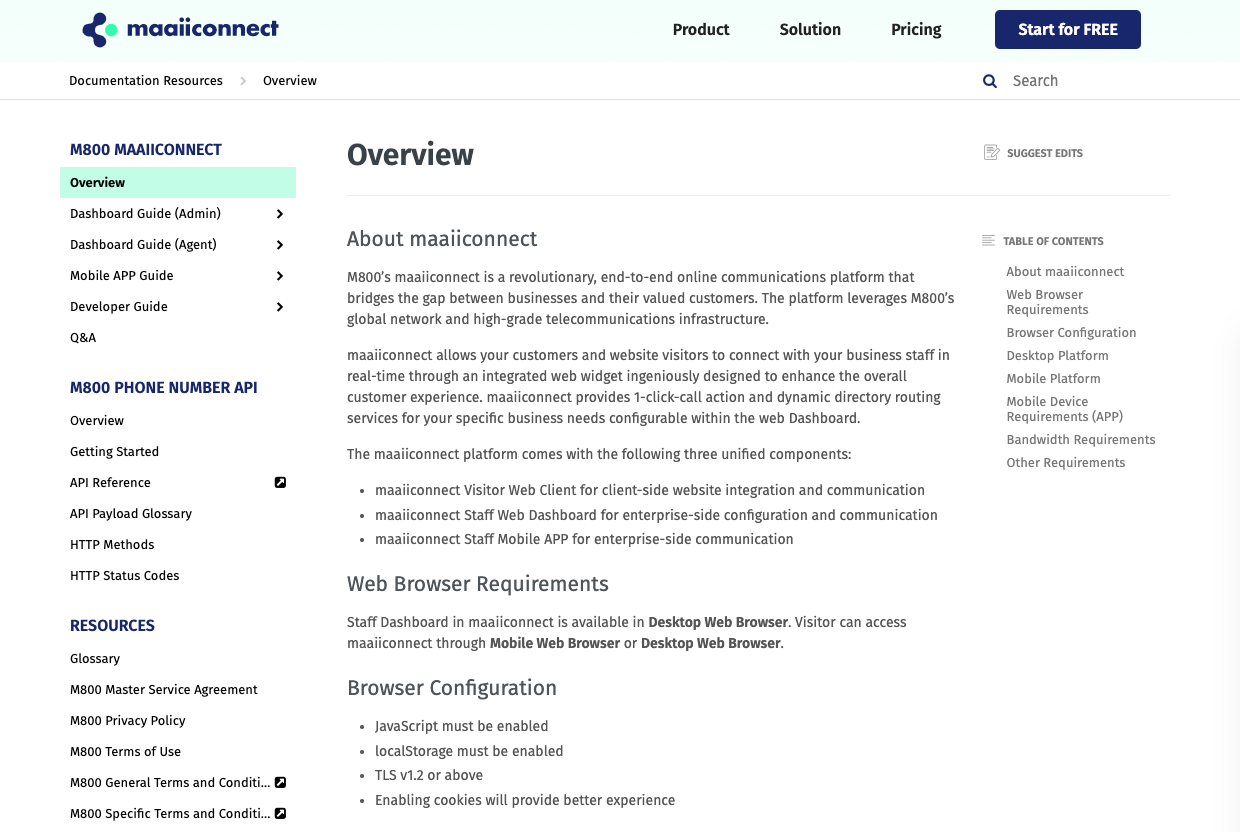1240x832 pixels.
Task: Click external link icon beside M800 General Terms
Action: (x=280, y=782)
